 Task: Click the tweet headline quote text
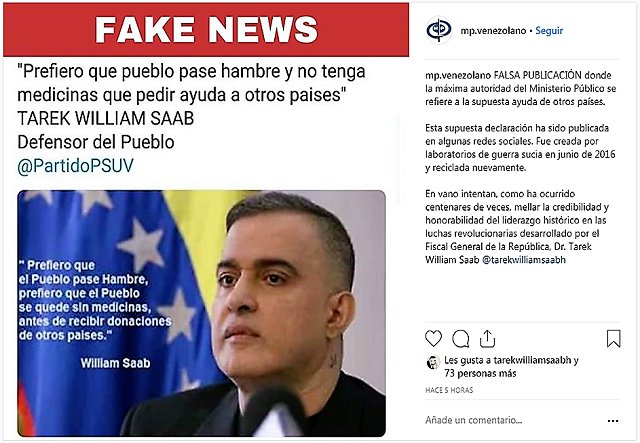(x=191, y=83)
